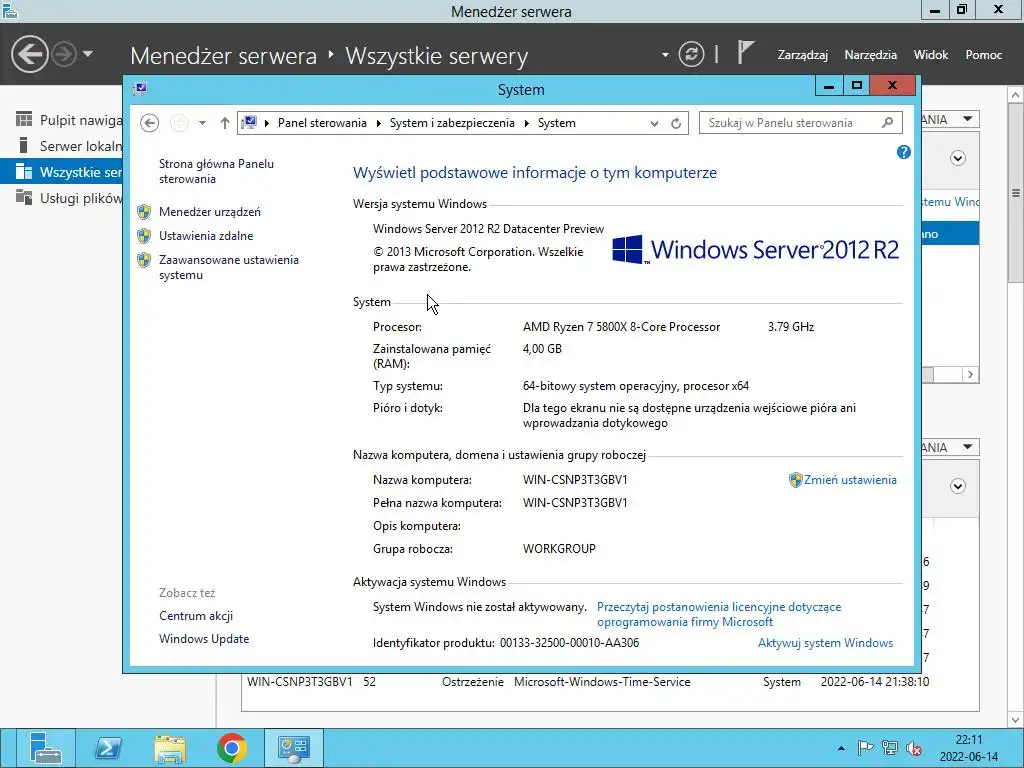This screenshot has height=768, width=1024.
Task: Open the Pomoc menu
Action: pyautogui.click(x=984, y=55)
